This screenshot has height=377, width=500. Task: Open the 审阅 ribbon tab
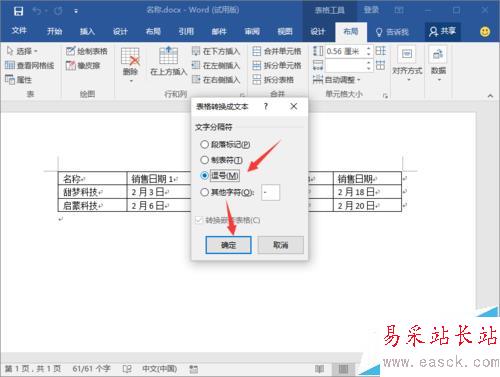point(252,31)
